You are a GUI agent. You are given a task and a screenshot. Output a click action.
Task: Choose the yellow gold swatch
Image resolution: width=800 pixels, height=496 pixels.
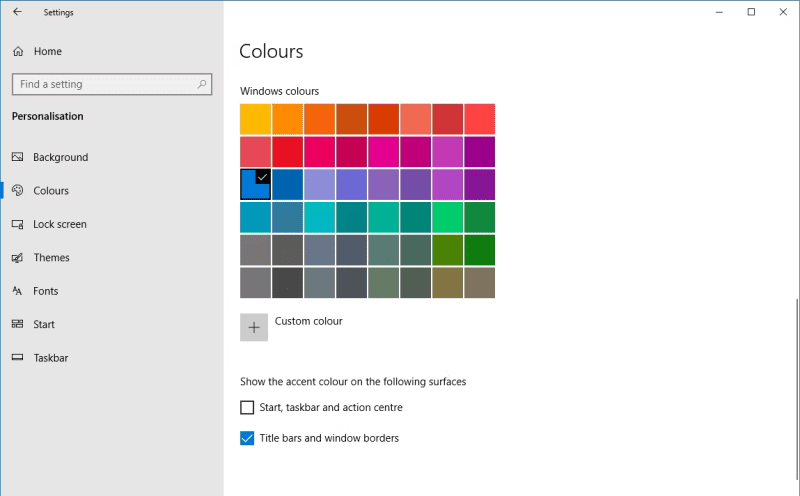(256, 119)
